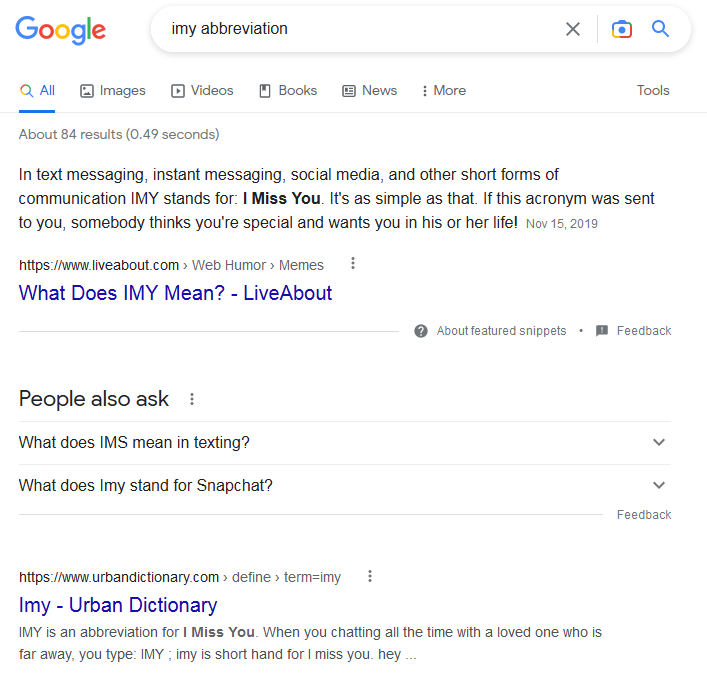This screenshot has width=707, height=697.
Task: Switch to the Images tab
Action: [x=113, y=91]
